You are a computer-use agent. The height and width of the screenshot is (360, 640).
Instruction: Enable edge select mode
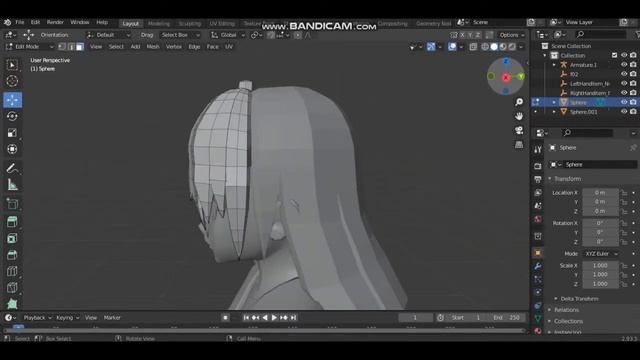pos(71,47)
